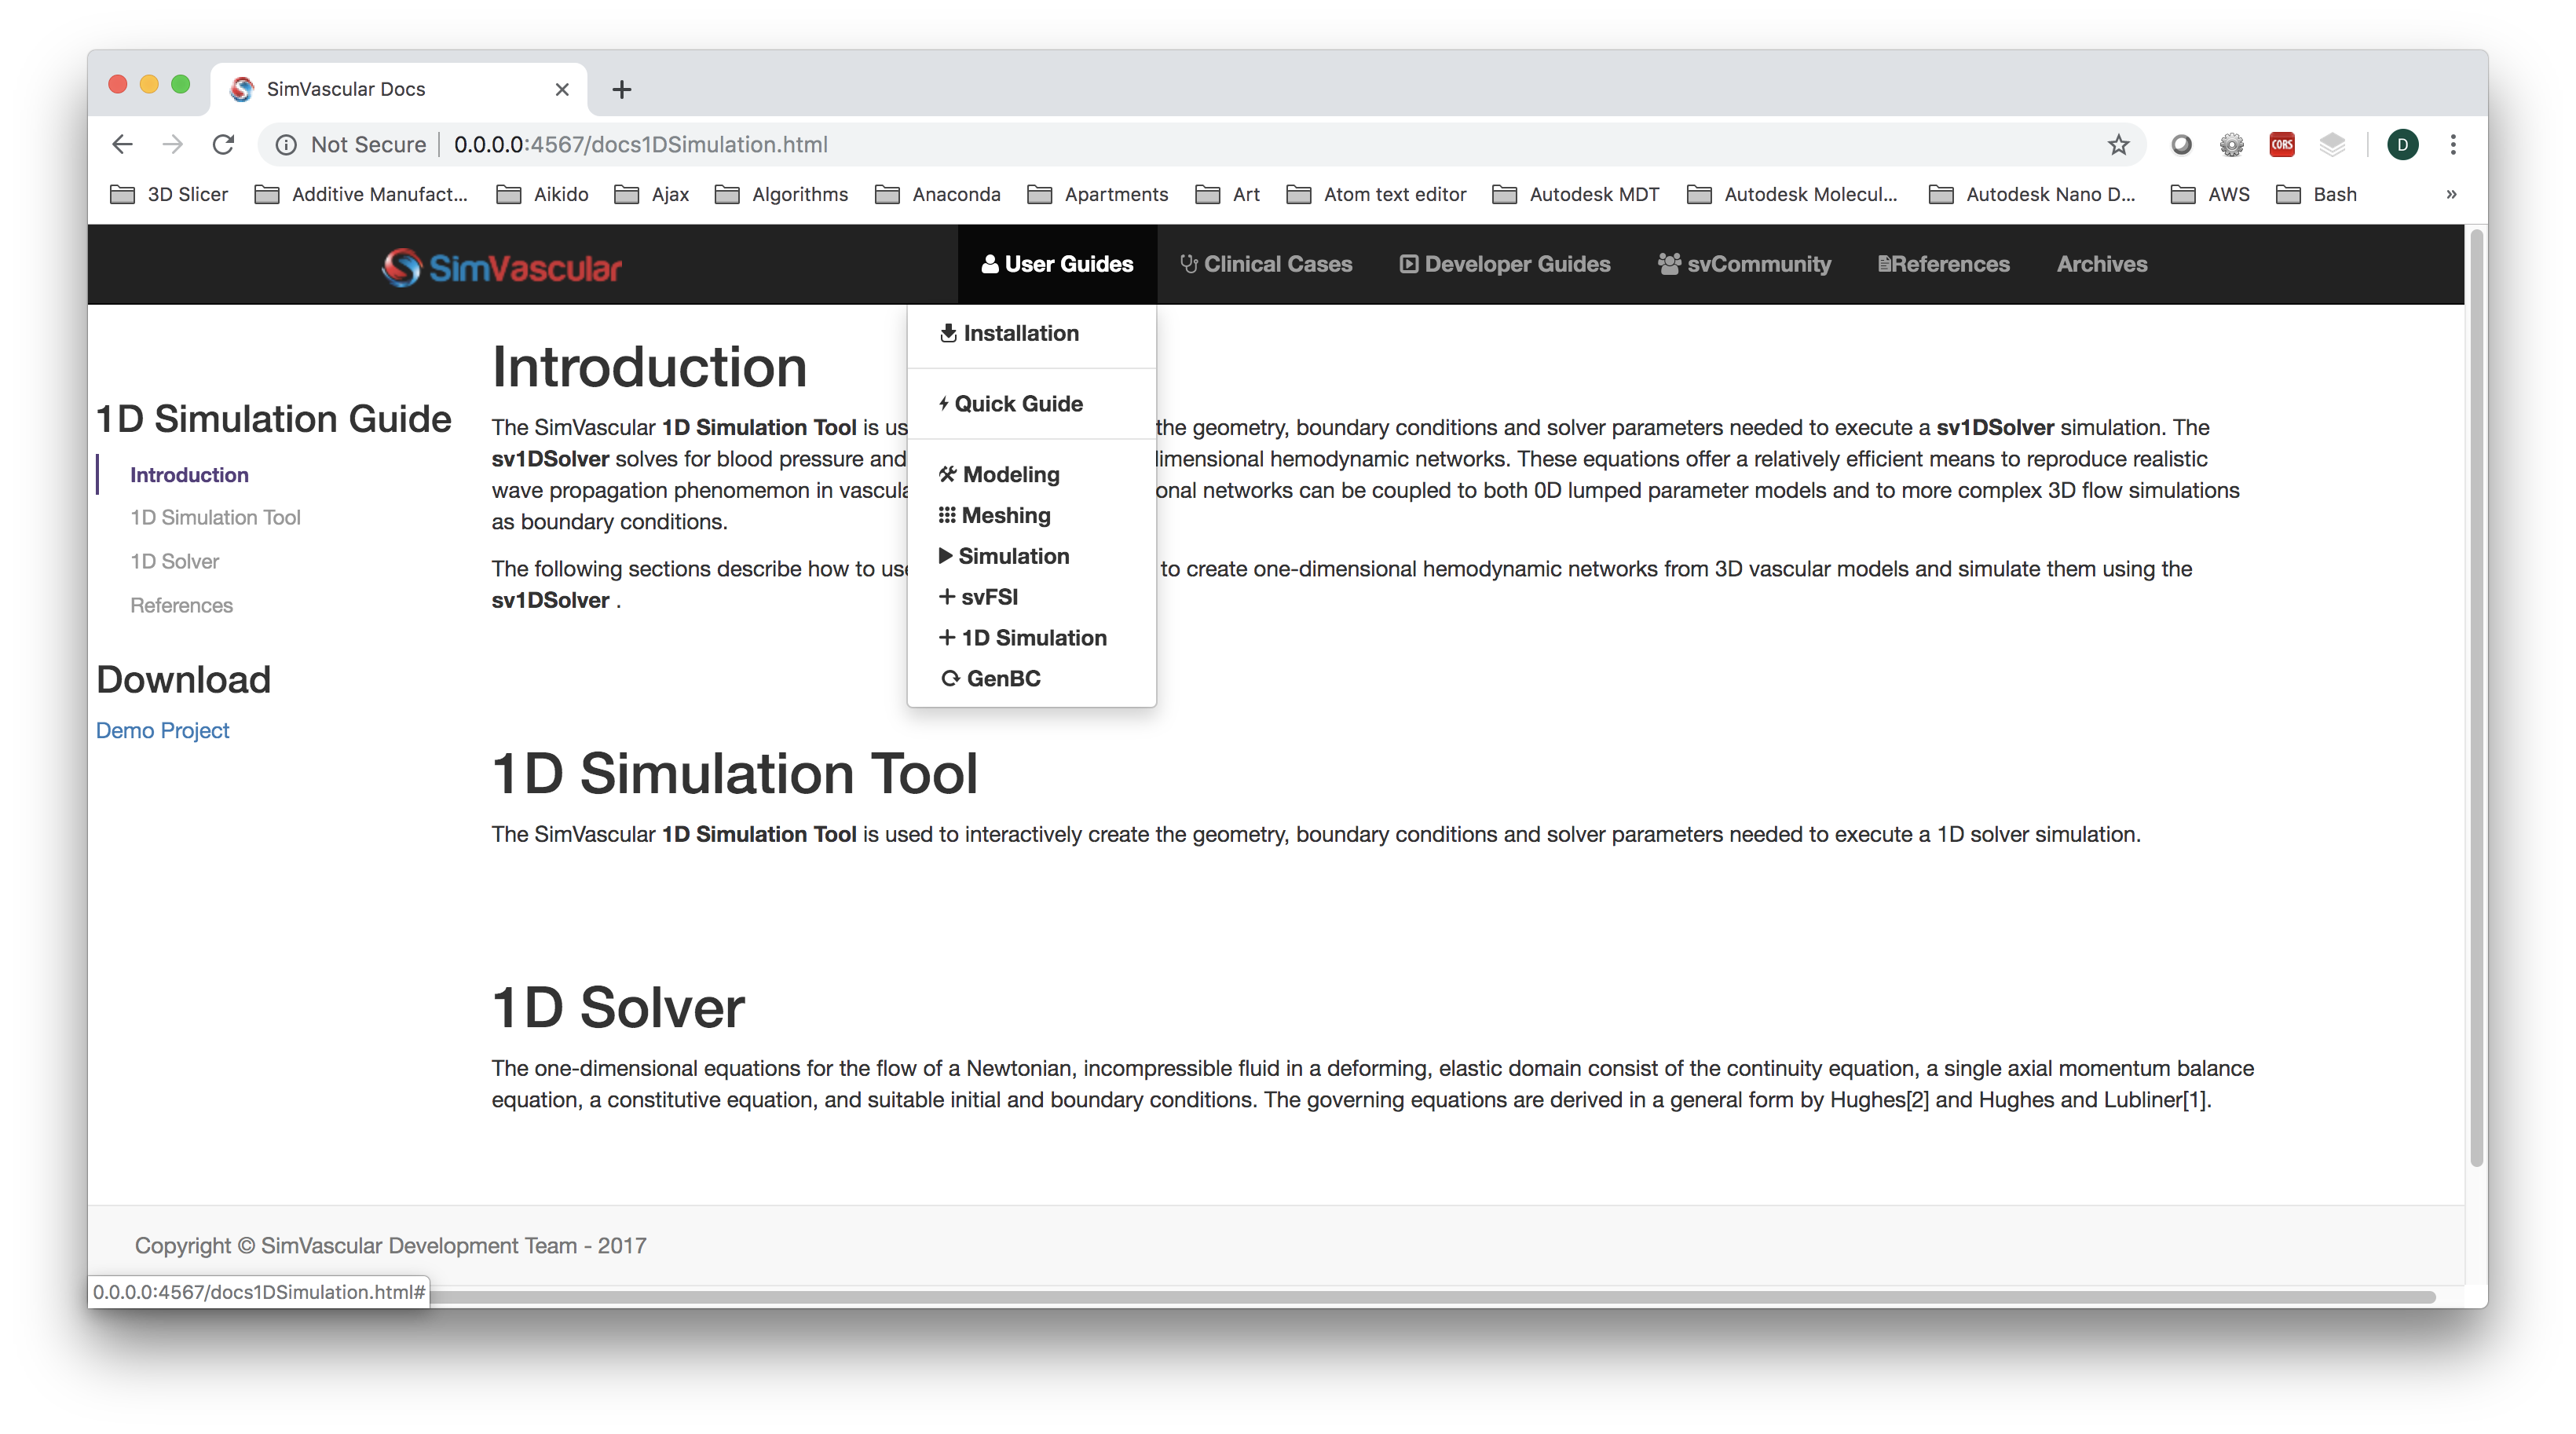Open the Chrome three-dot menu

click(2453, 144)
